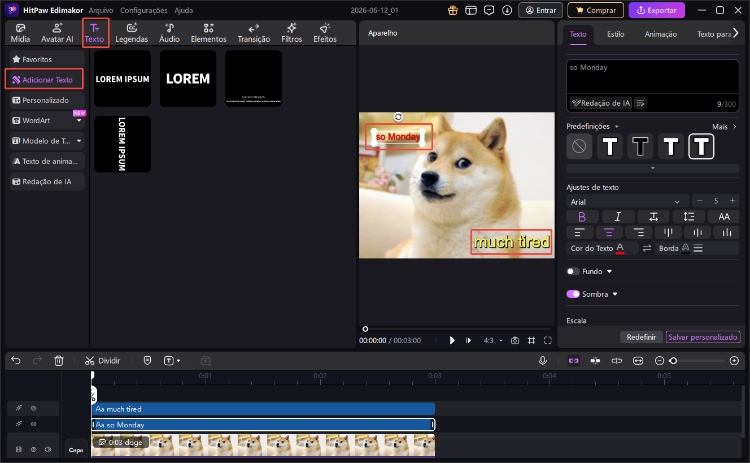750x463 pixels.
Task: Select the LOREM text template thumbnail
Action: pos(188,78)
